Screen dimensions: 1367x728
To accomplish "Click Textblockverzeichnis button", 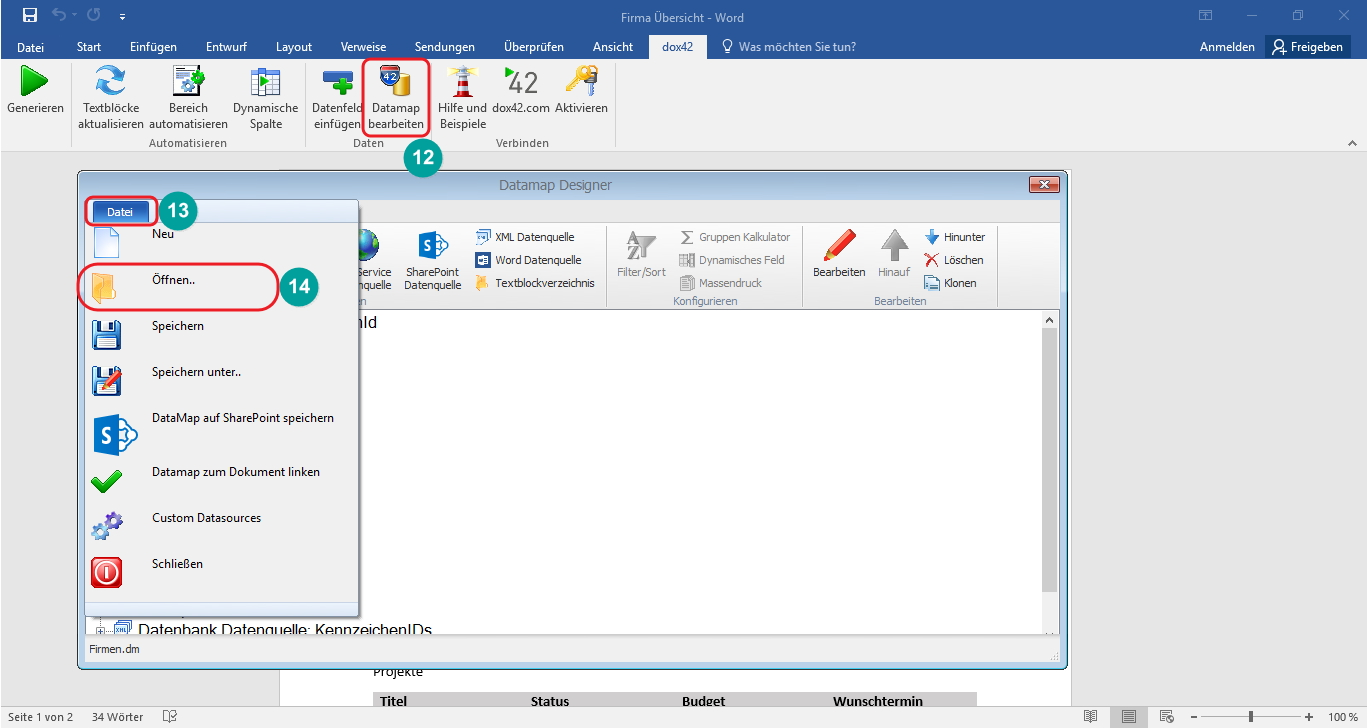I will (x=535, y=283).
